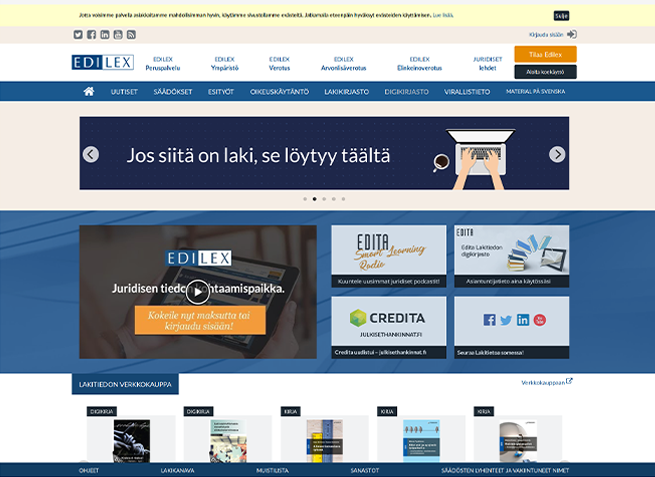This screenshot has width=655, height=477.
Task: Open the first DIGIKIRJA book cover
Action: [132, 441]
